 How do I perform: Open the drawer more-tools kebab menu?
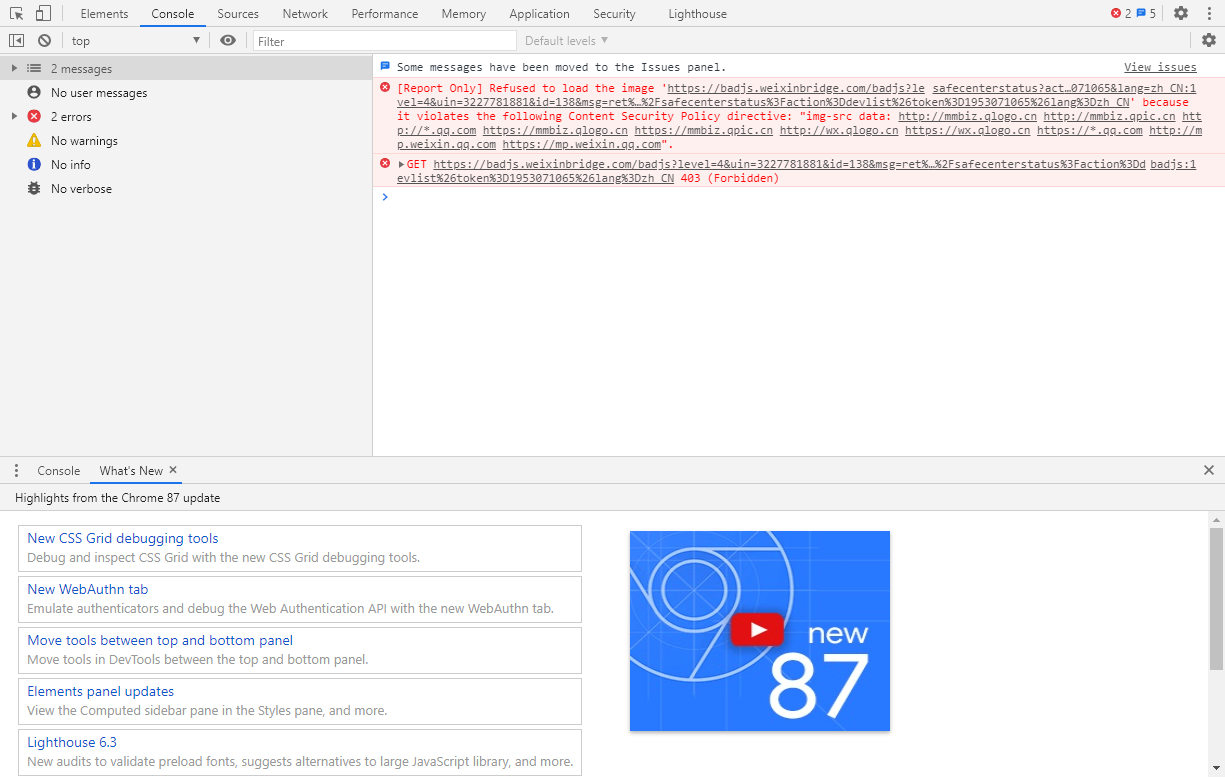tap(16, 470)
